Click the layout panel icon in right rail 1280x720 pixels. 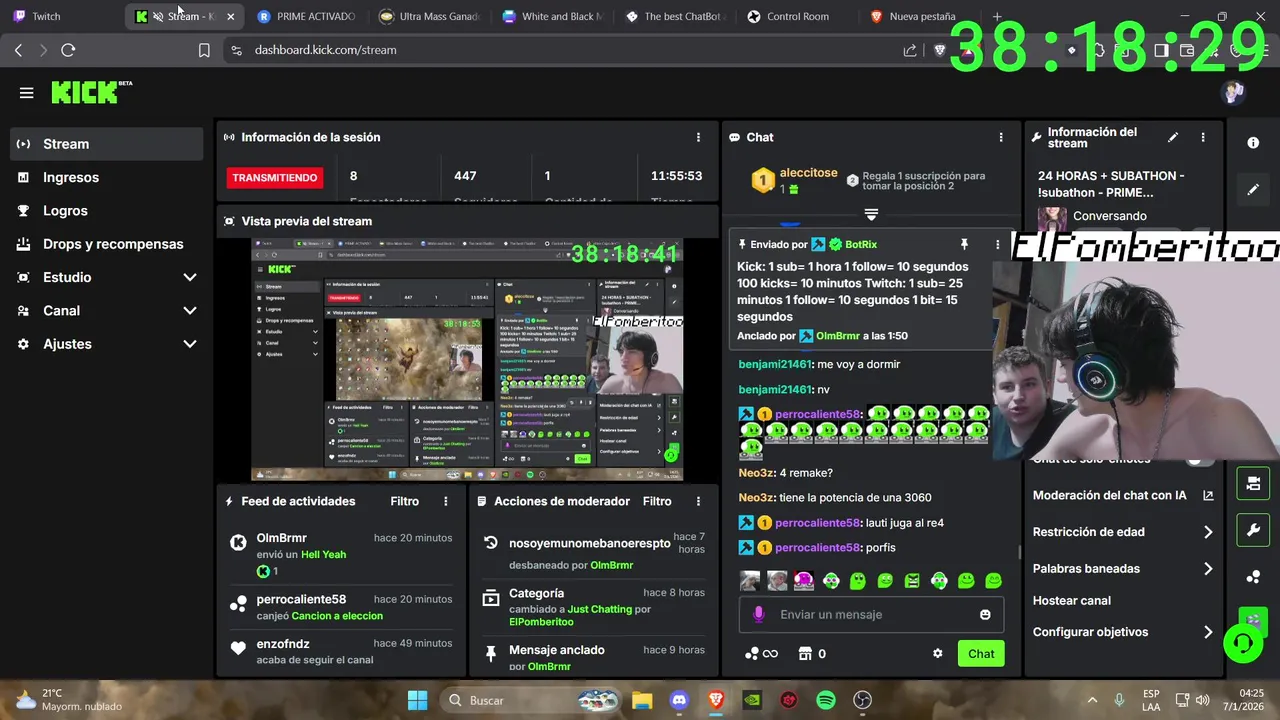coord(1253,484)
